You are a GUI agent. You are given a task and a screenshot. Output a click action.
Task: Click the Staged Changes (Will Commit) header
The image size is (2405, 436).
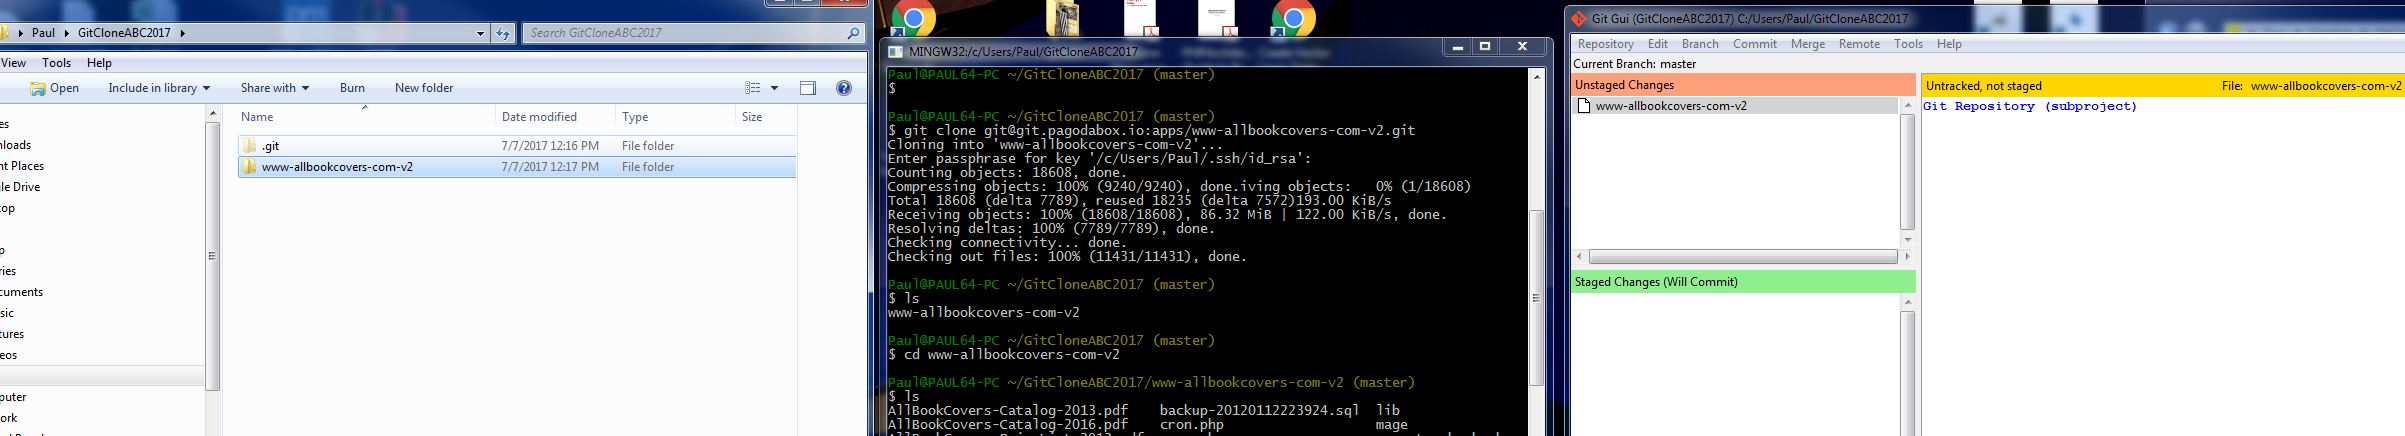point(1743,282)
